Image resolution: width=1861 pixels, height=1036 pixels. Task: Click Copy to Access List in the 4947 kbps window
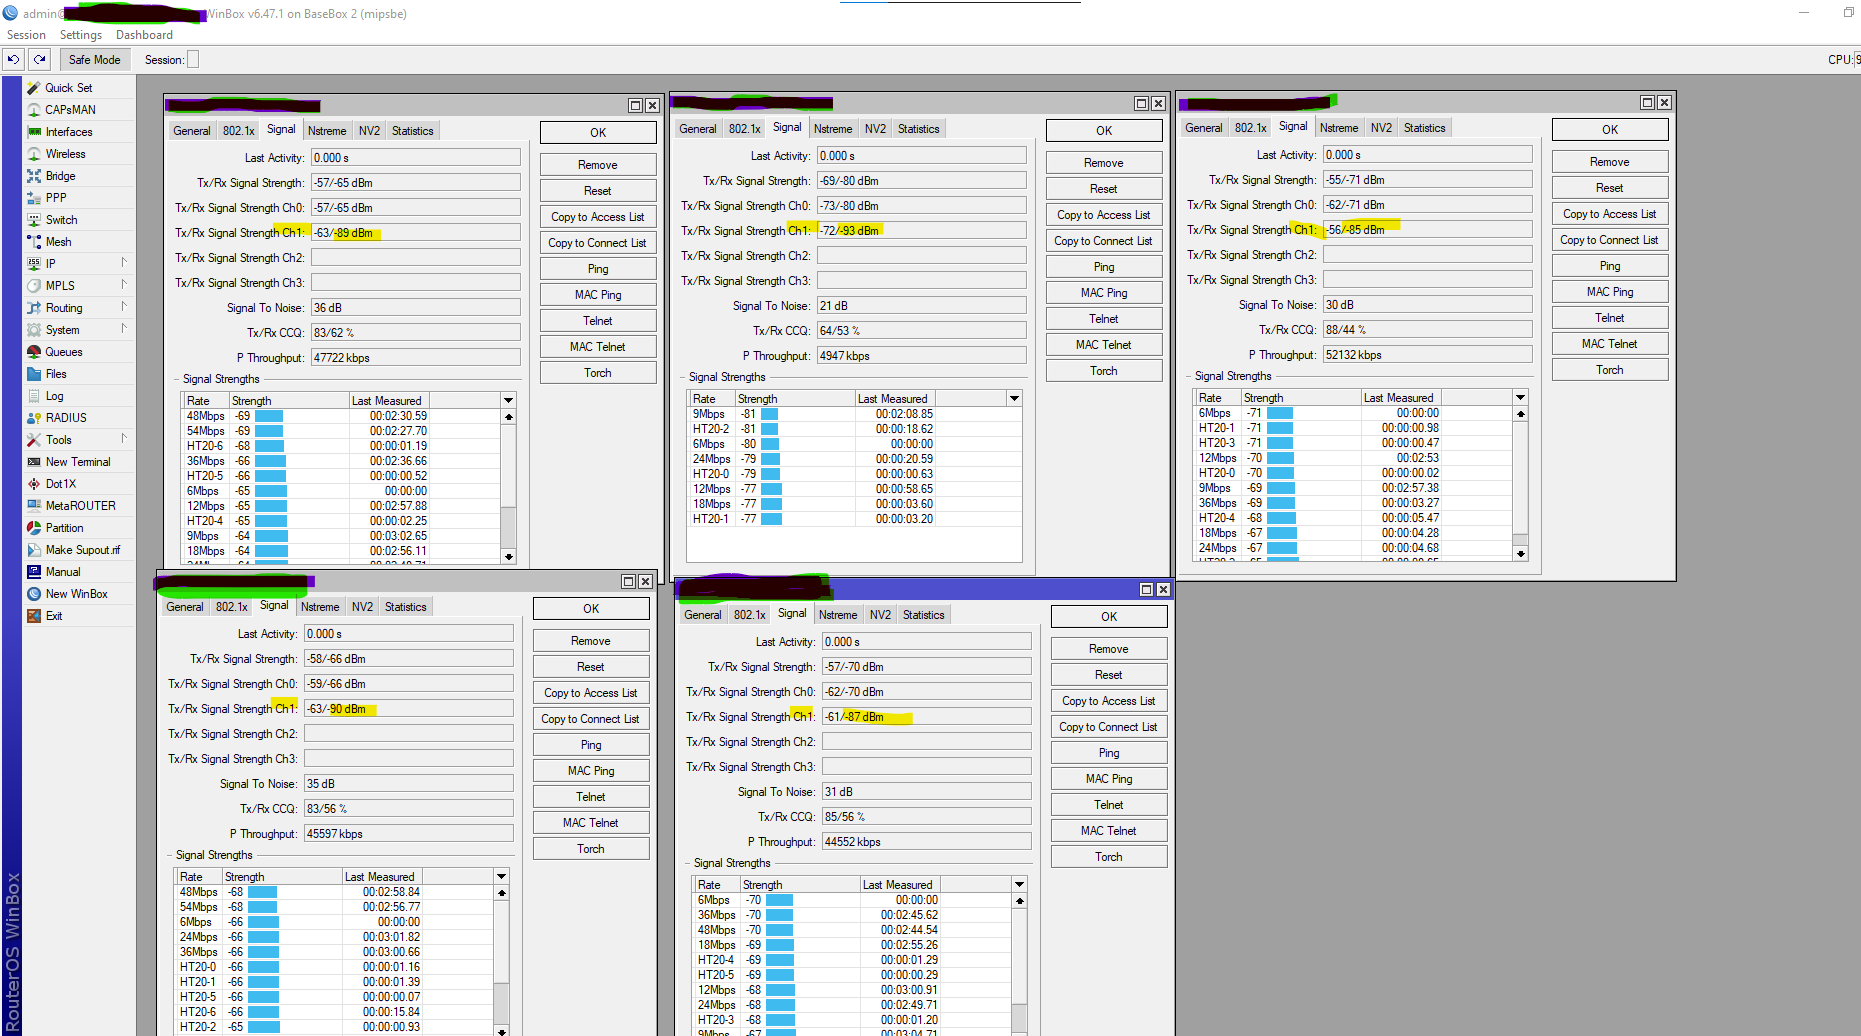coord(1104,215)
